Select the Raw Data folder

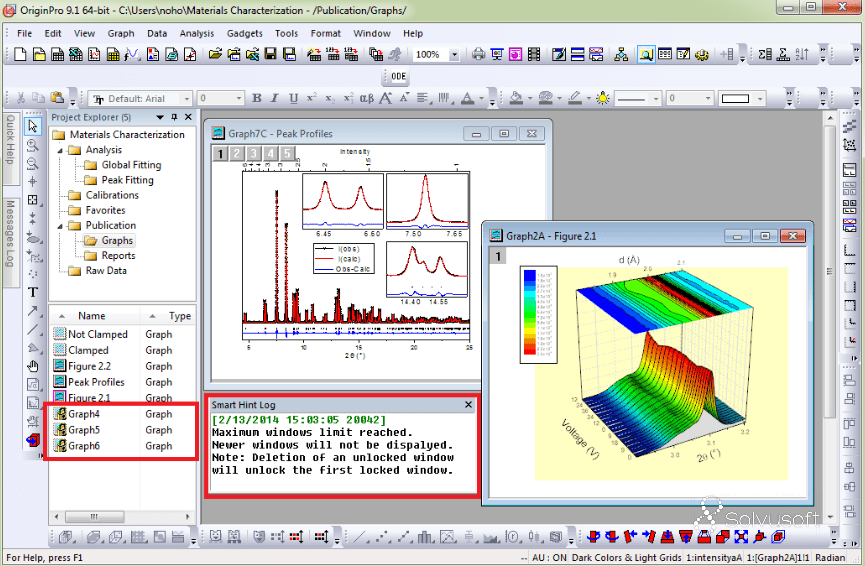[x=106, y=270]
